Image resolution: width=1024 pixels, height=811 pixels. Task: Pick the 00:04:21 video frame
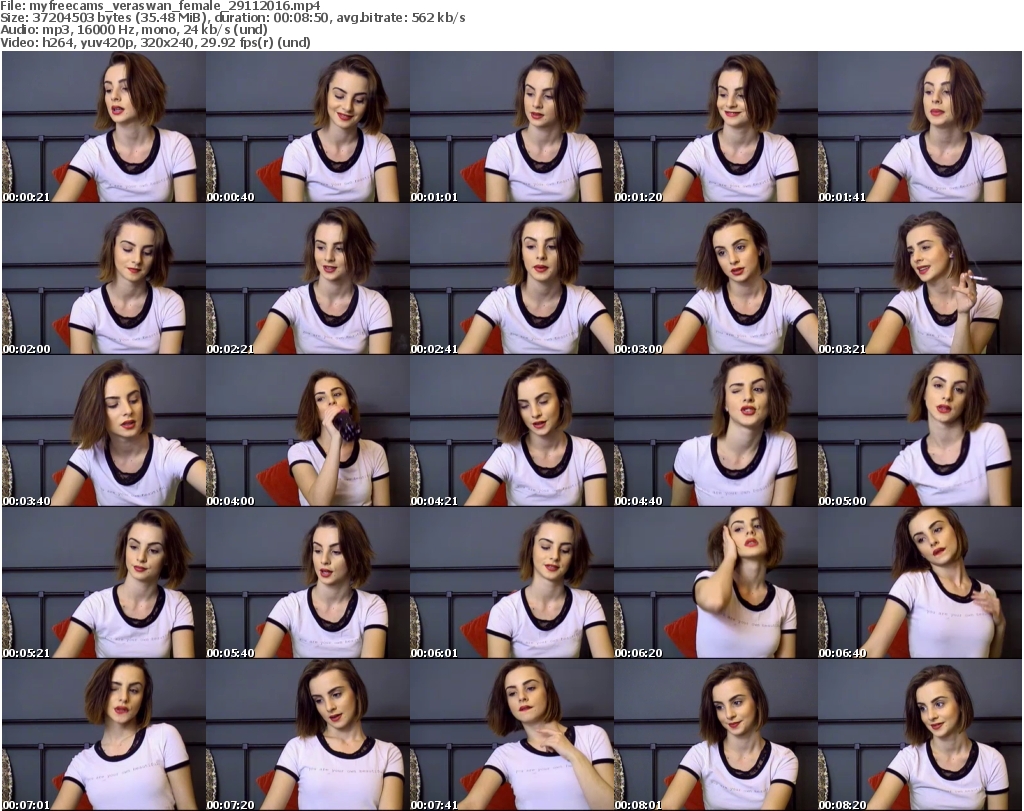coord(511,432)
